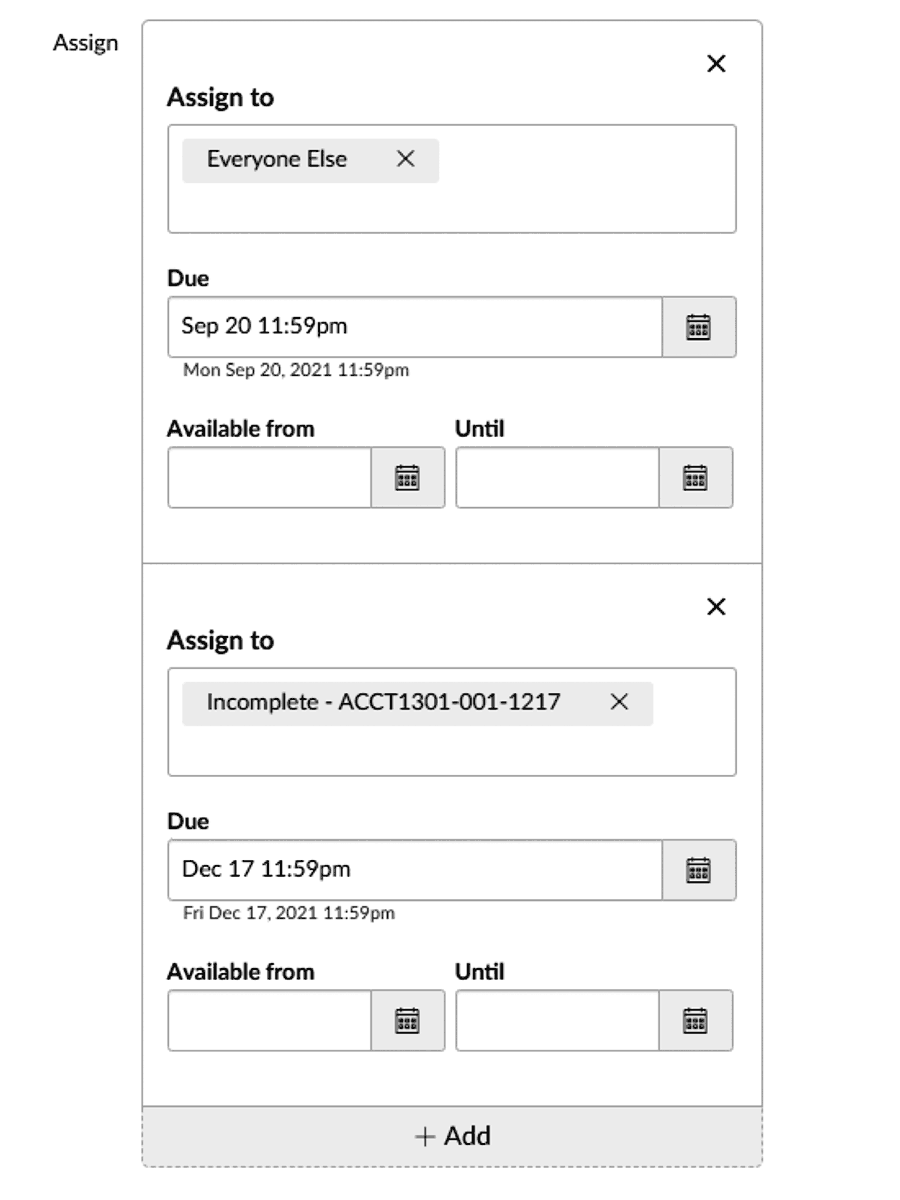
Task: Focus the second Until date field
Action: click(557, 1021)
